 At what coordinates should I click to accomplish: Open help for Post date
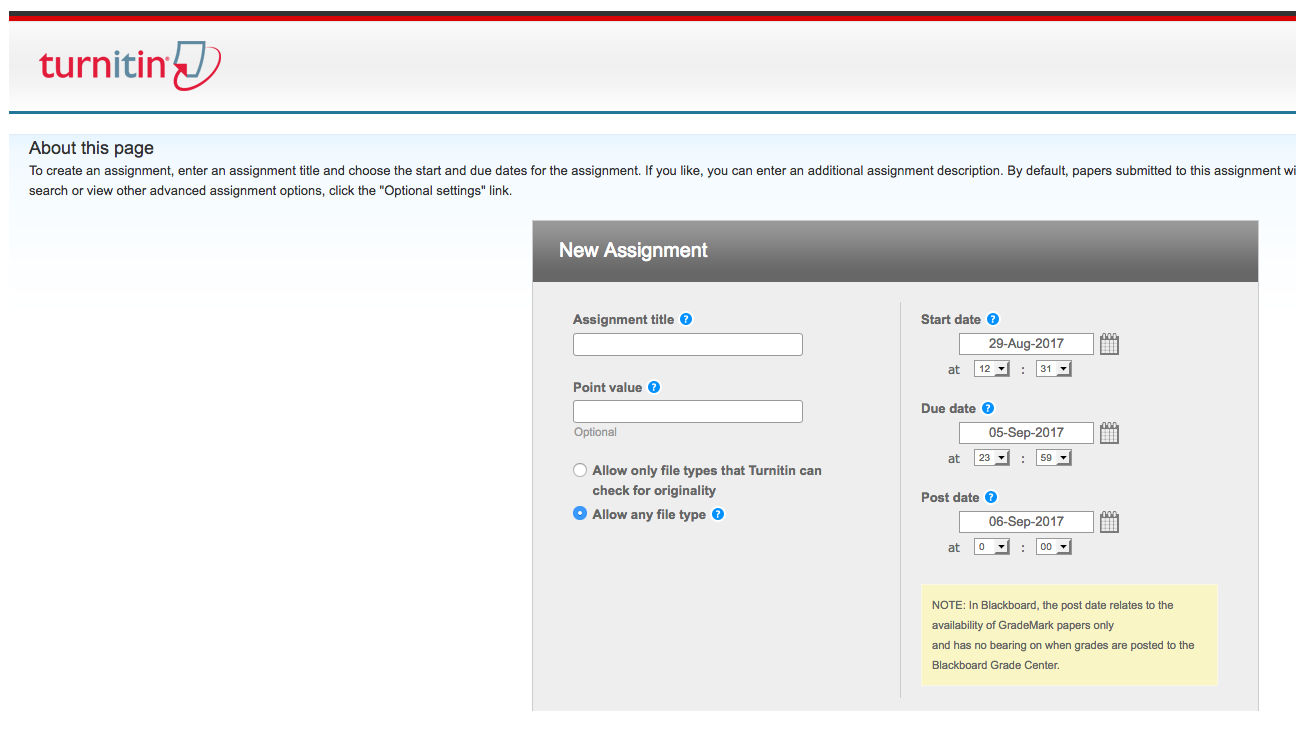click(x=991, y=497)
